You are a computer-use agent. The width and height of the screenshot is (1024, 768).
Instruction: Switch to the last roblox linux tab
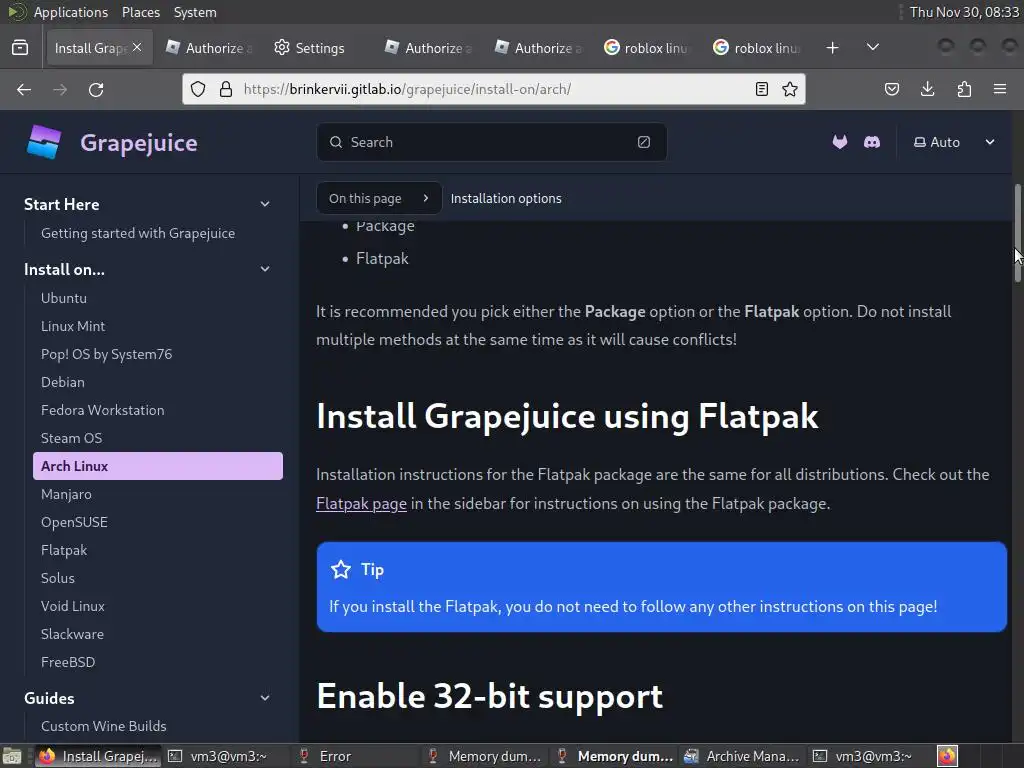pyautogui.click(x=758, y=48)
